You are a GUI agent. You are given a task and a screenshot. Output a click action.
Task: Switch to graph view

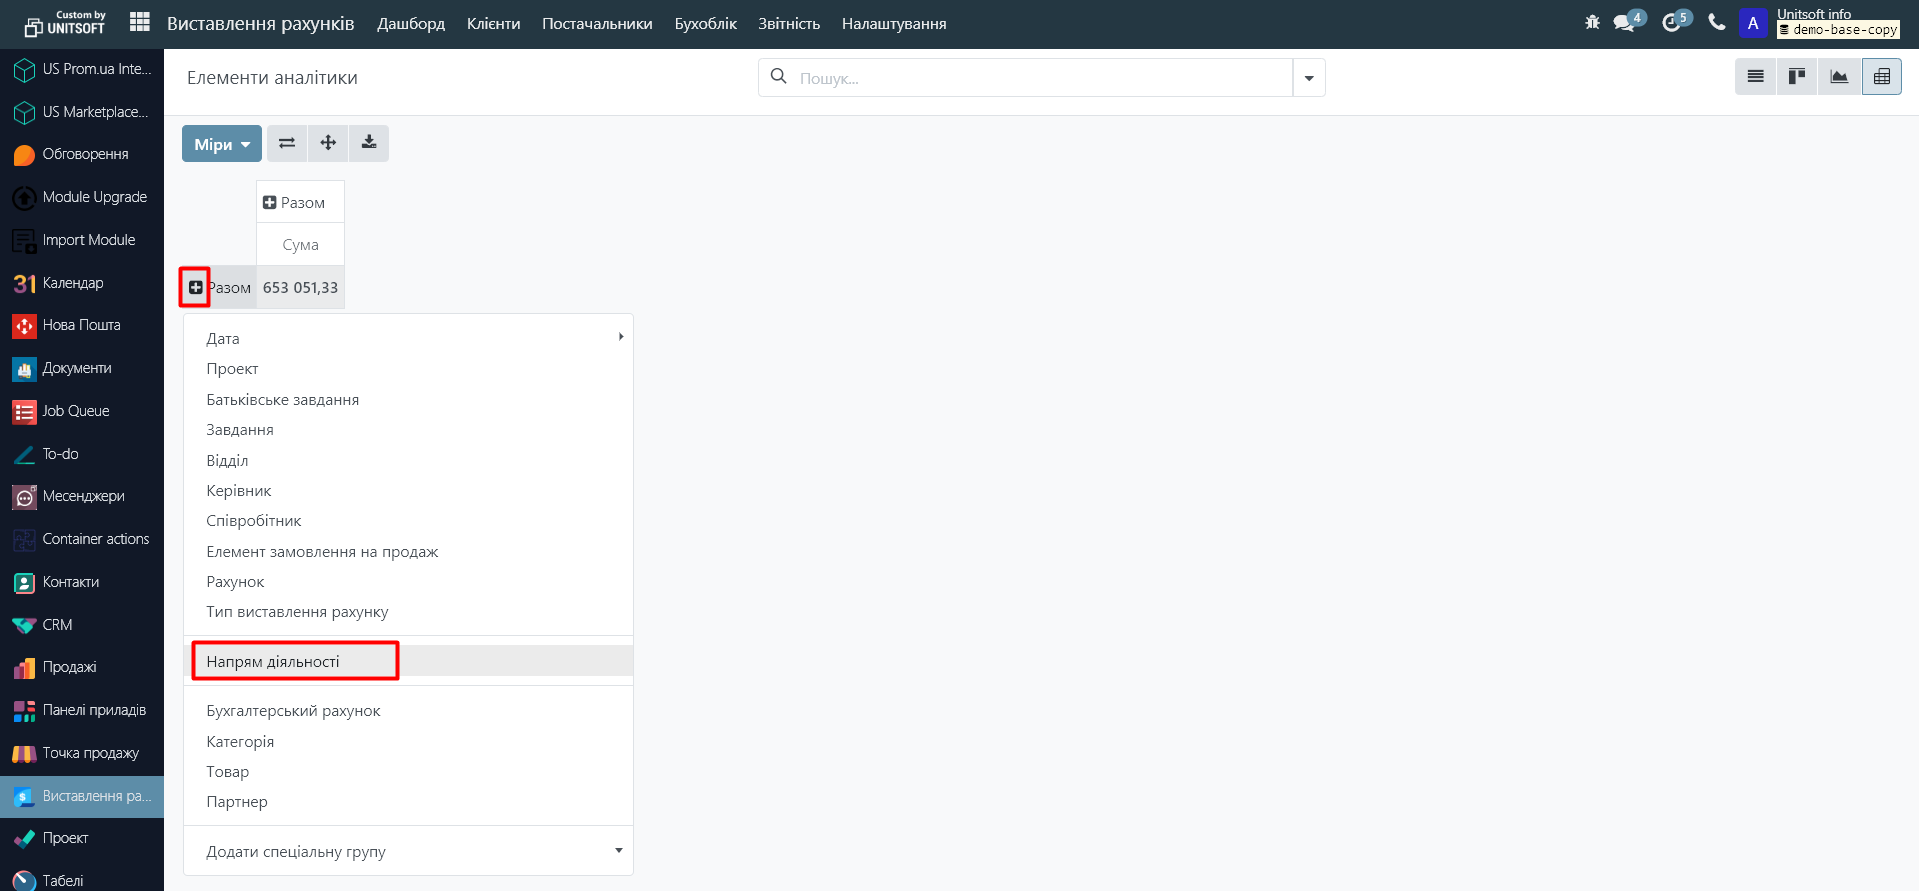pos(1839,77)
